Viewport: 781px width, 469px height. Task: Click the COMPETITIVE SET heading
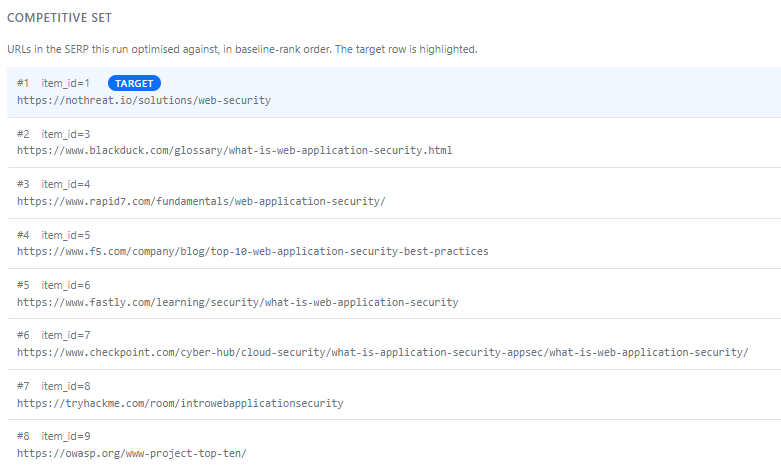tap(59, 18)
